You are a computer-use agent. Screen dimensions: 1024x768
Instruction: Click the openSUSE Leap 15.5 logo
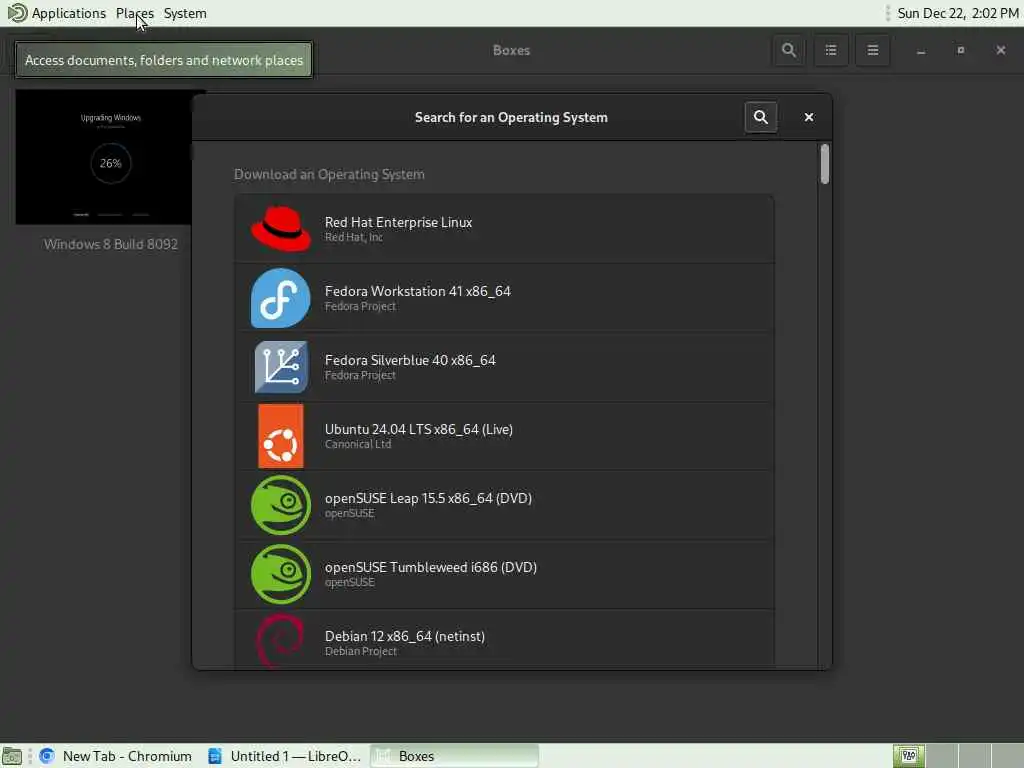[281, 505]
